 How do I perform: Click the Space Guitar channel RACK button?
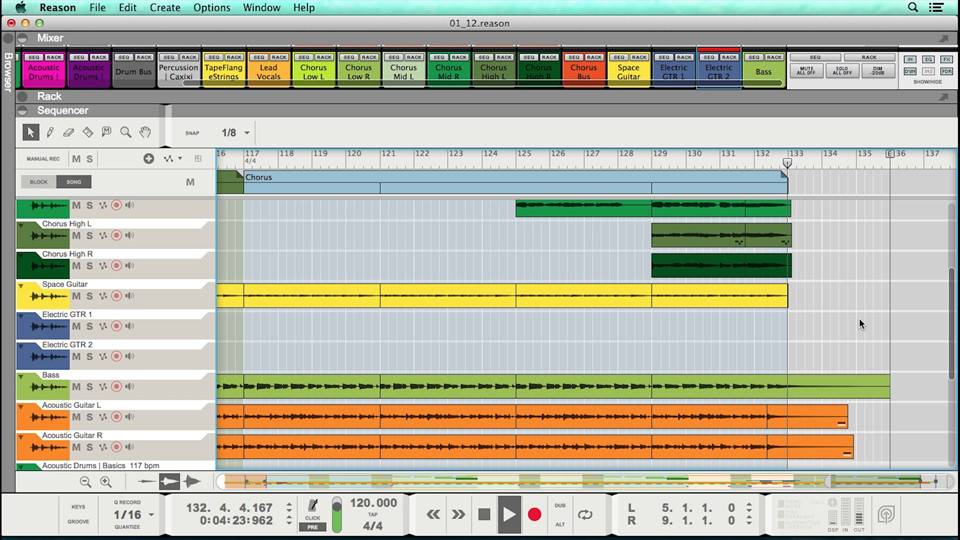click(x=639, y=57)
